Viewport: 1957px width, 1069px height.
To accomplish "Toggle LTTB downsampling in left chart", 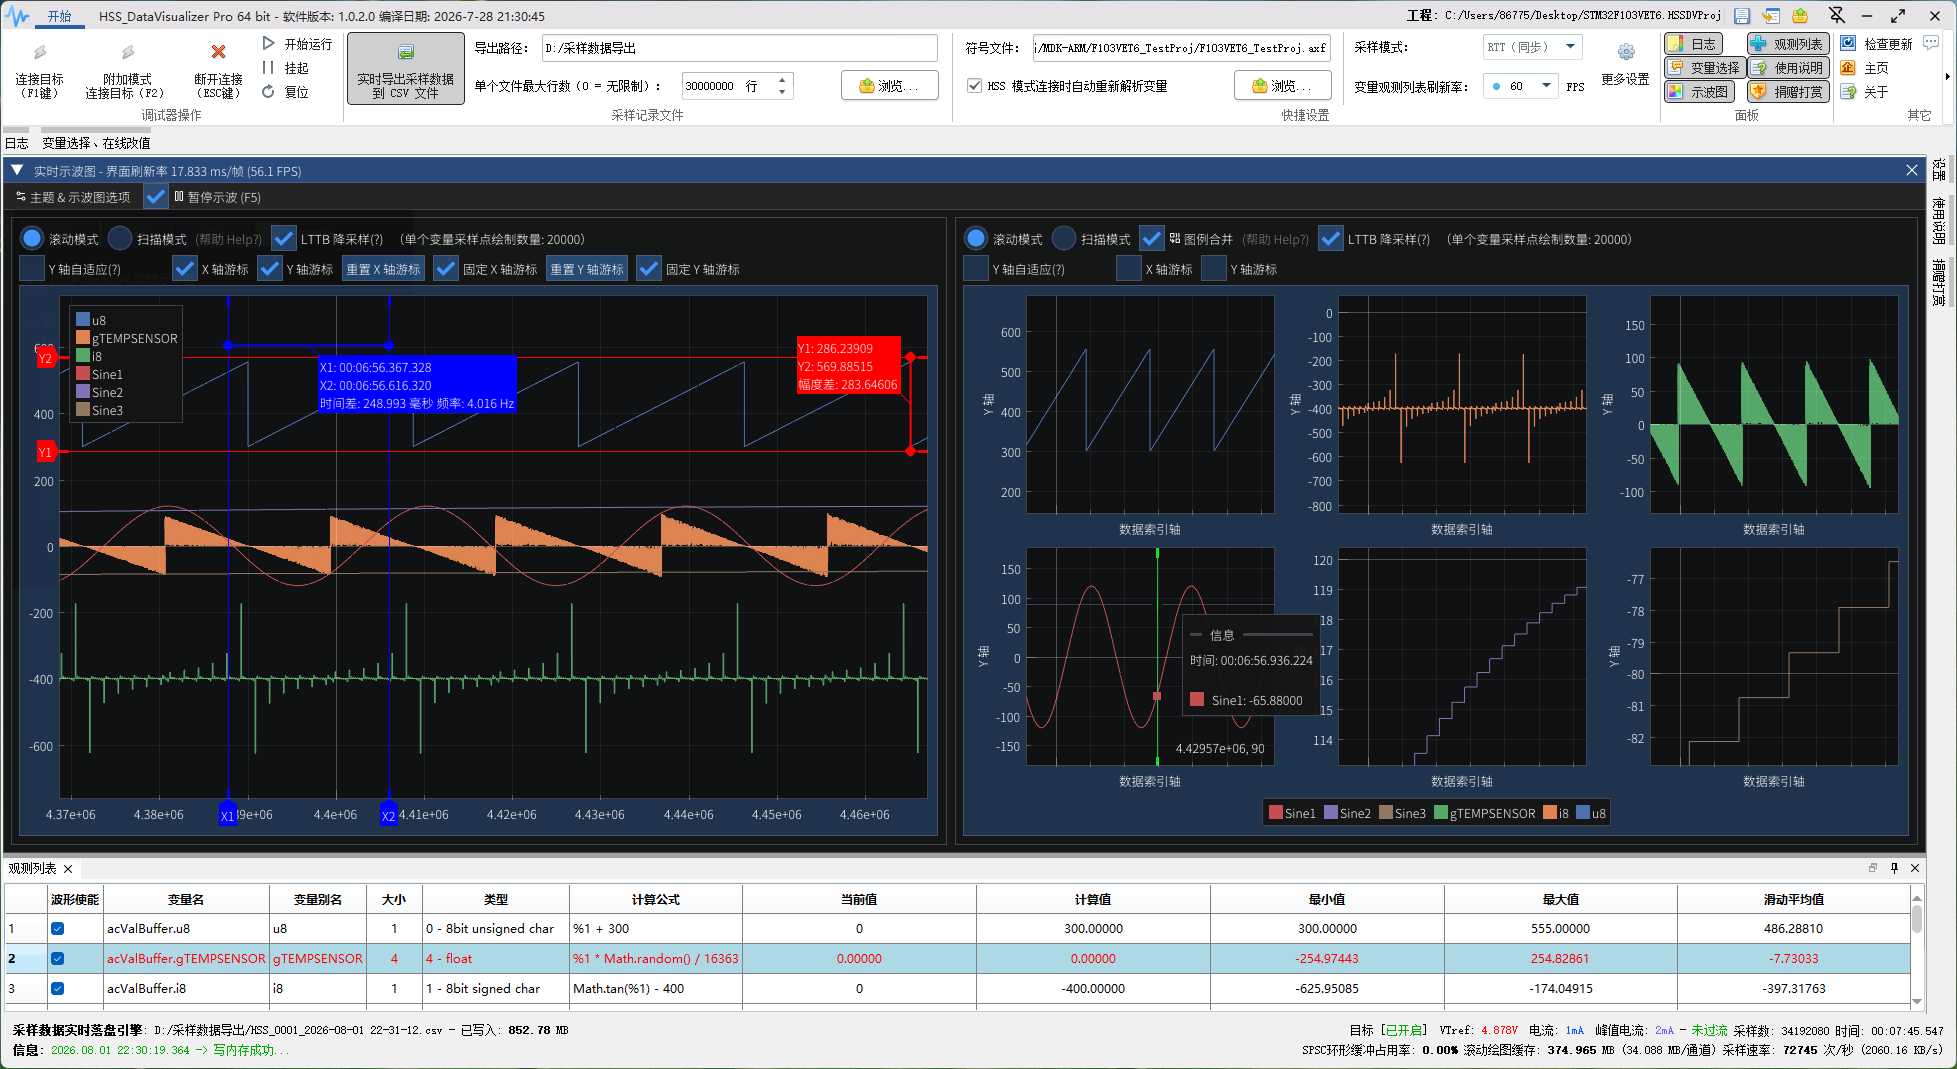I will point(284,238).
